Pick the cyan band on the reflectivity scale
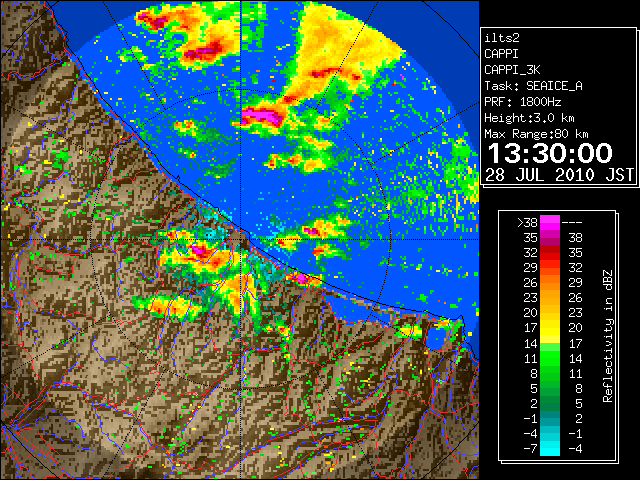 click(550, 448)
